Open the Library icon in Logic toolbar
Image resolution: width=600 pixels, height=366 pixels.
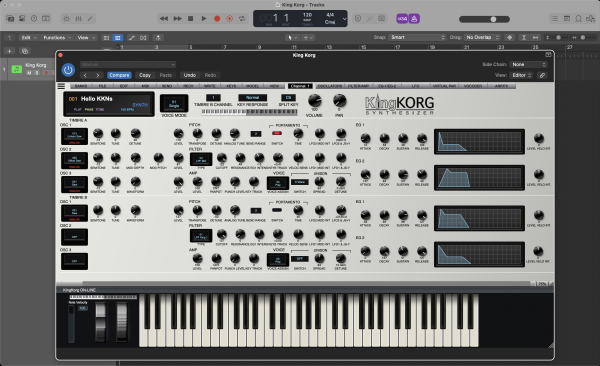click(10, 18)
